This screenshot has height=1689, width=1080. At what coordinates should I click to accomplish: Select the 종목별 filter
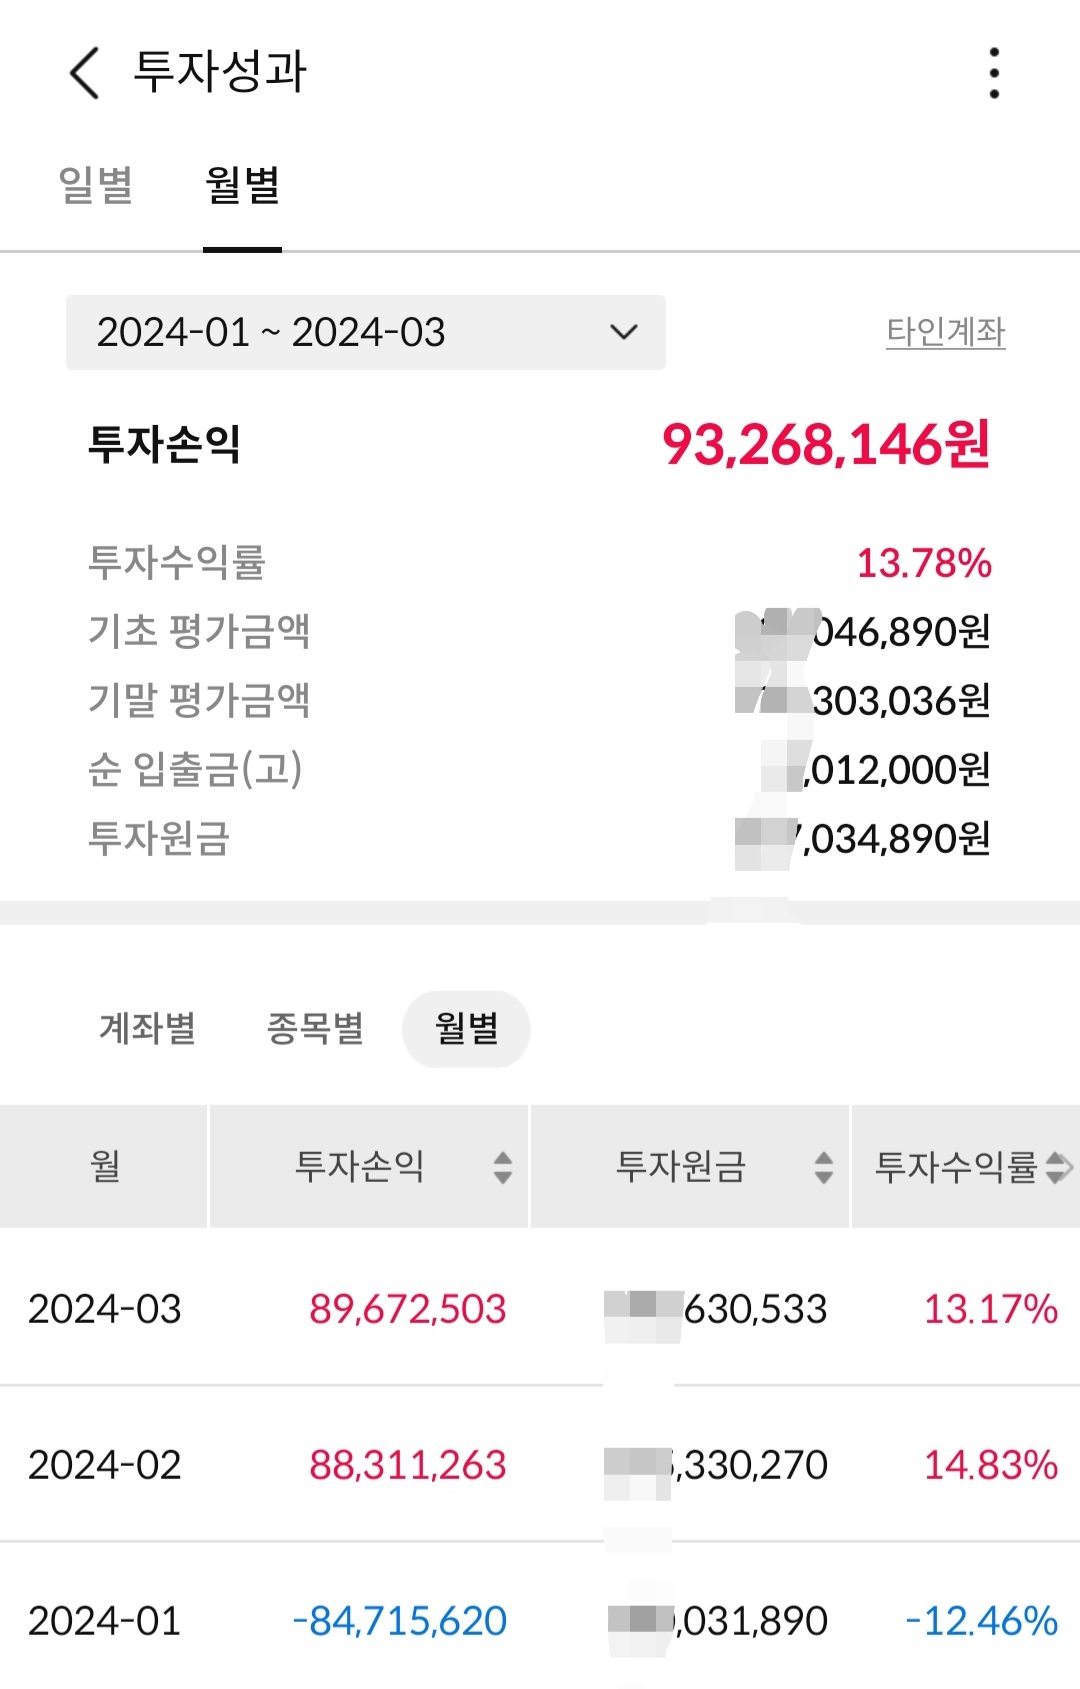click(x=315, y=1028)
